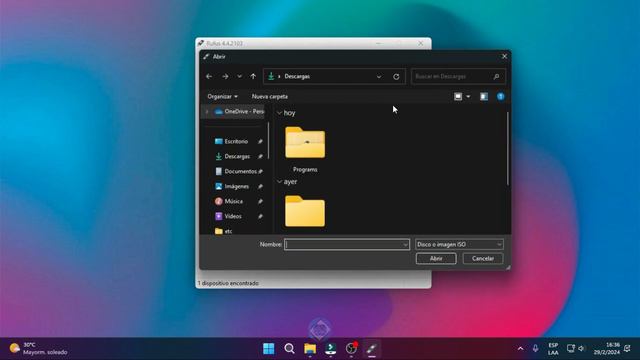640x360 pixels.
Task: Show hidden system tray icons
Action: pos(520,349)
